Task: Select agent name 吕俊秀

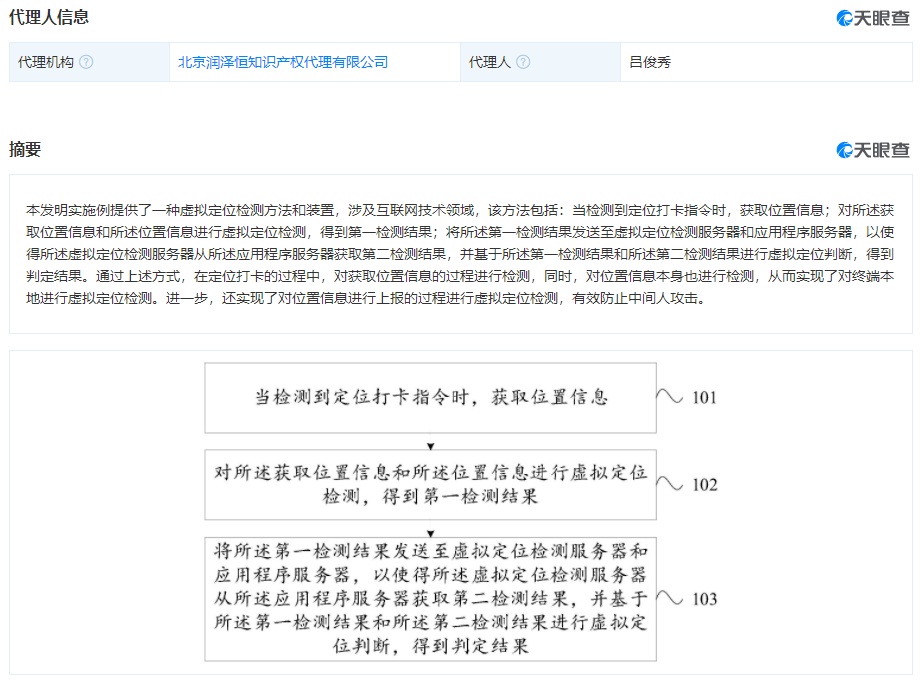Action: pyautogui.click(x=650, y=62)
